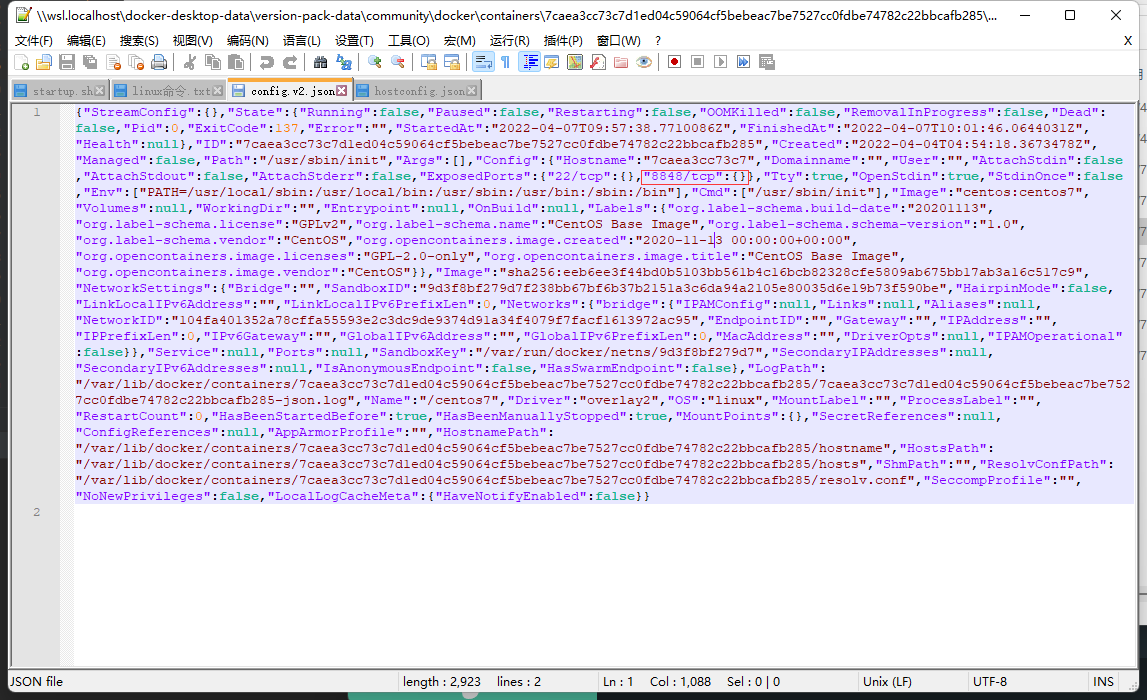Screen dimensions: 1147x700
Task: Toggle word wrap in toolbar
Action: [483, 62]
